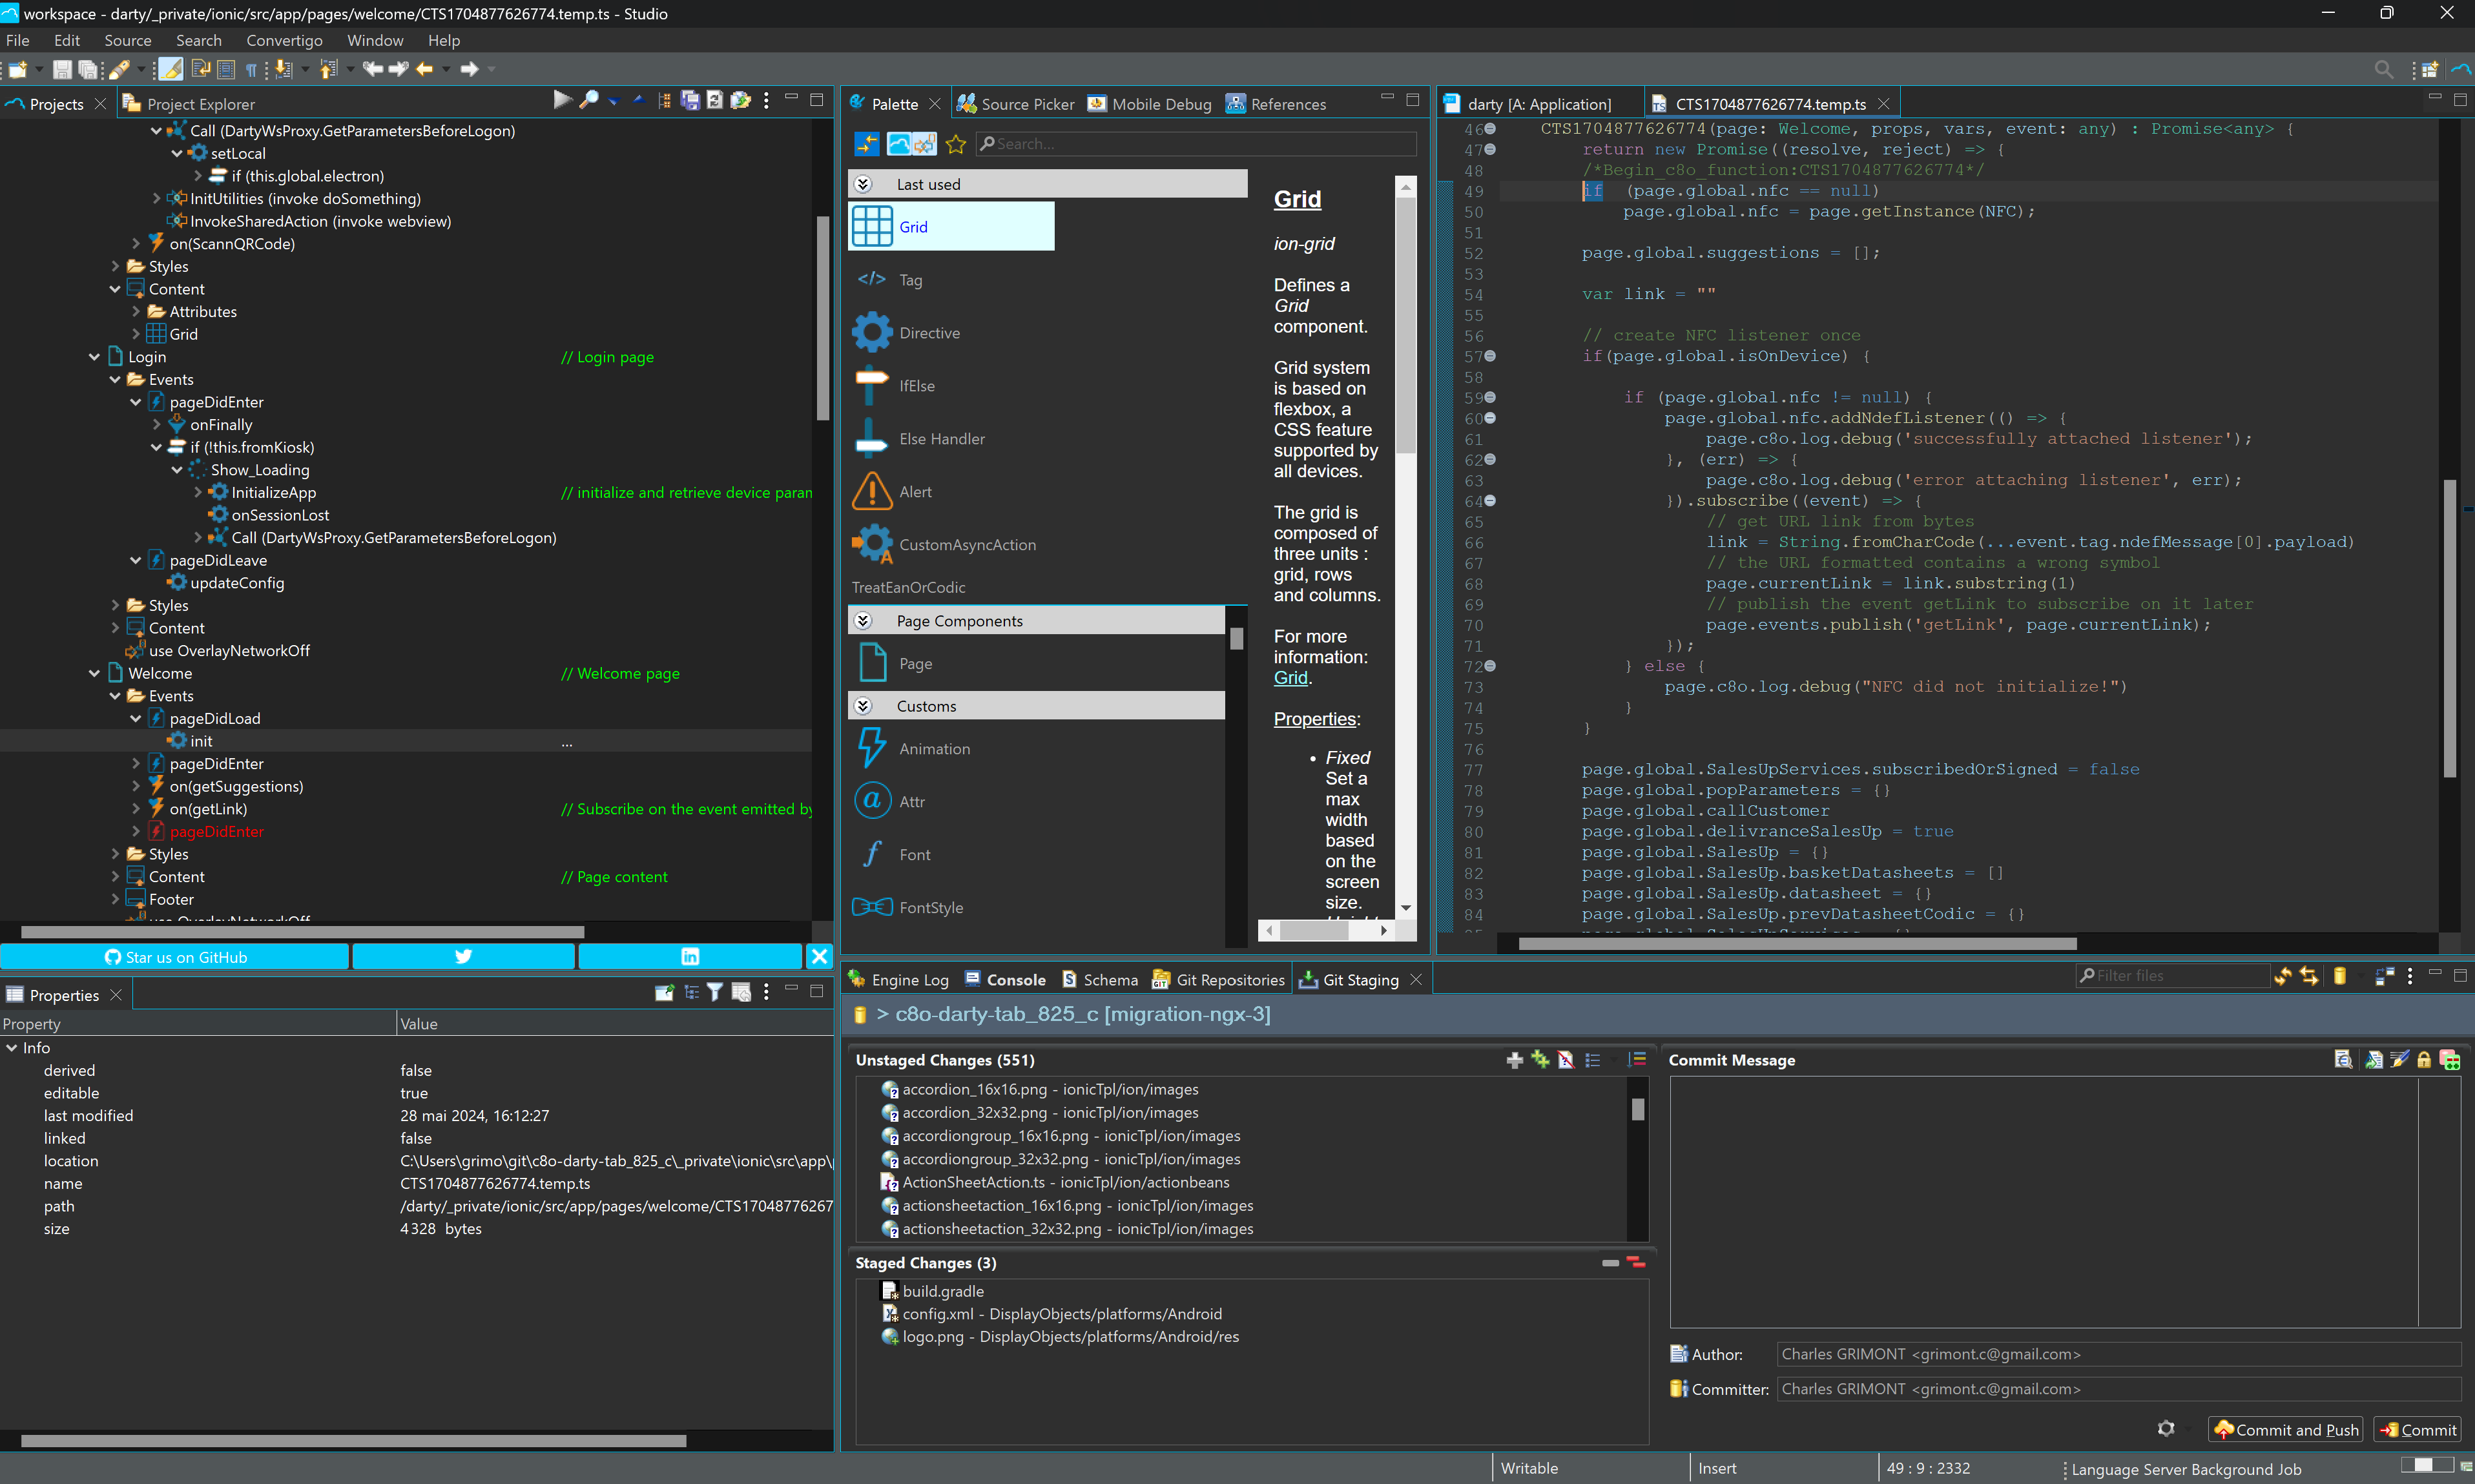Screen dimensions: 2475x1484
Task: Click inside the Palette Search field
Action: click(x=1195, y=144)
